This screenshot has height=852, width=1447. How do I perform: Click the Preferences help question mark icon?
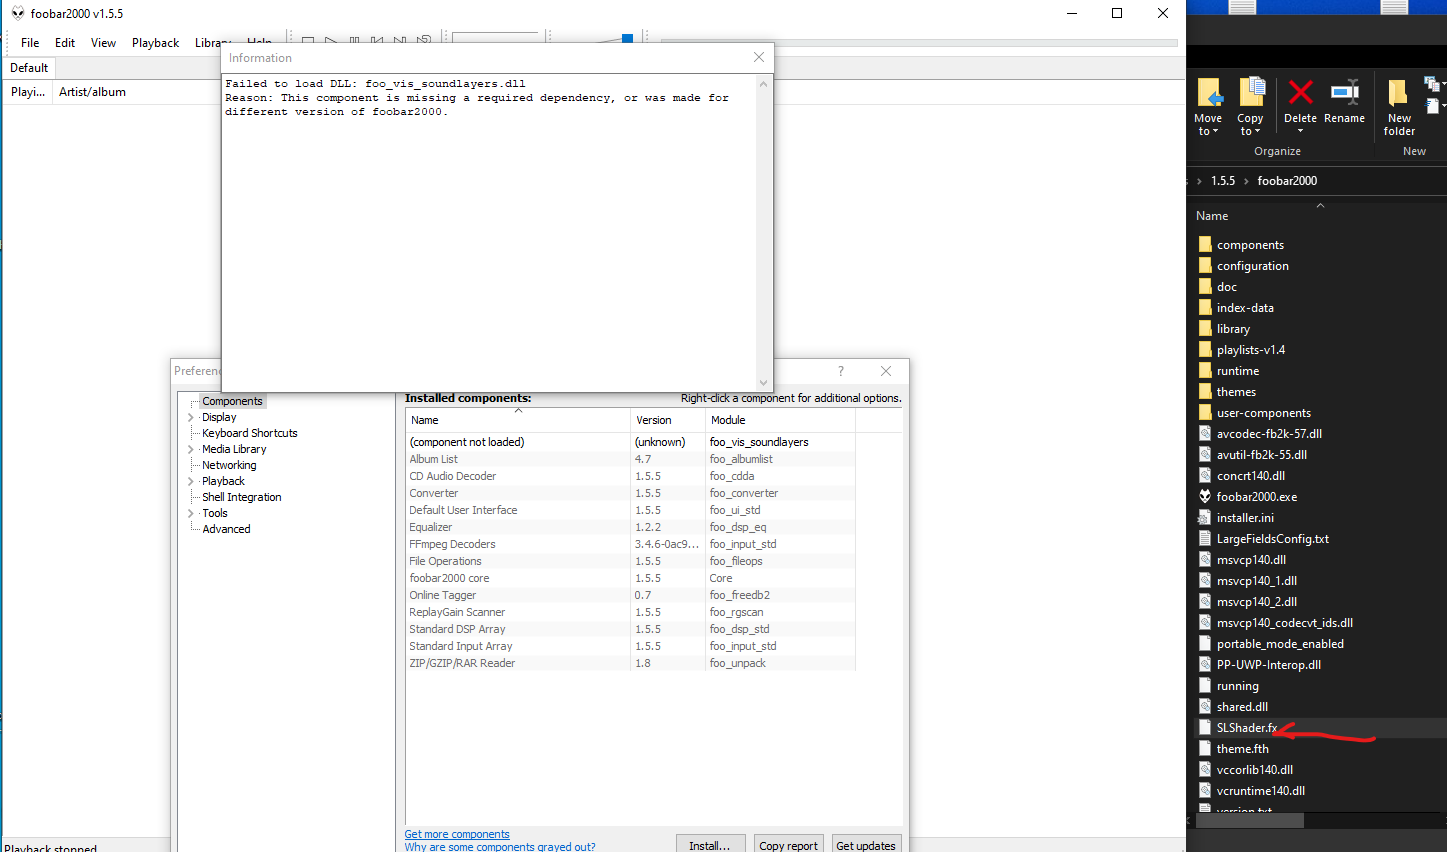[840, 371]
